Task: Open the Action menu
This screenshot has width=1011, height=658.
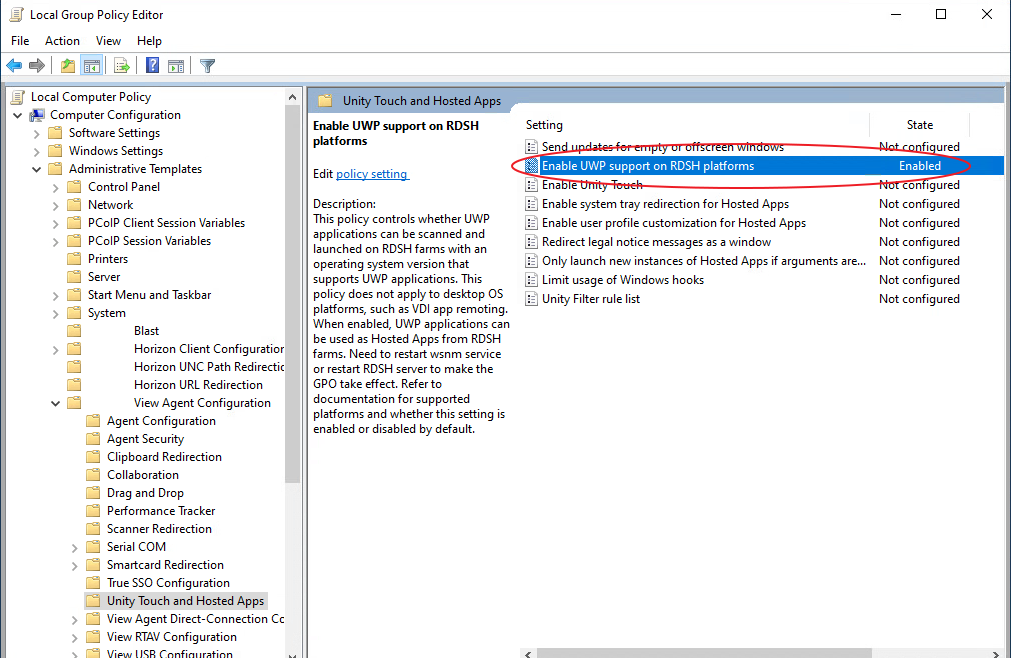Action: click(62, 41)
